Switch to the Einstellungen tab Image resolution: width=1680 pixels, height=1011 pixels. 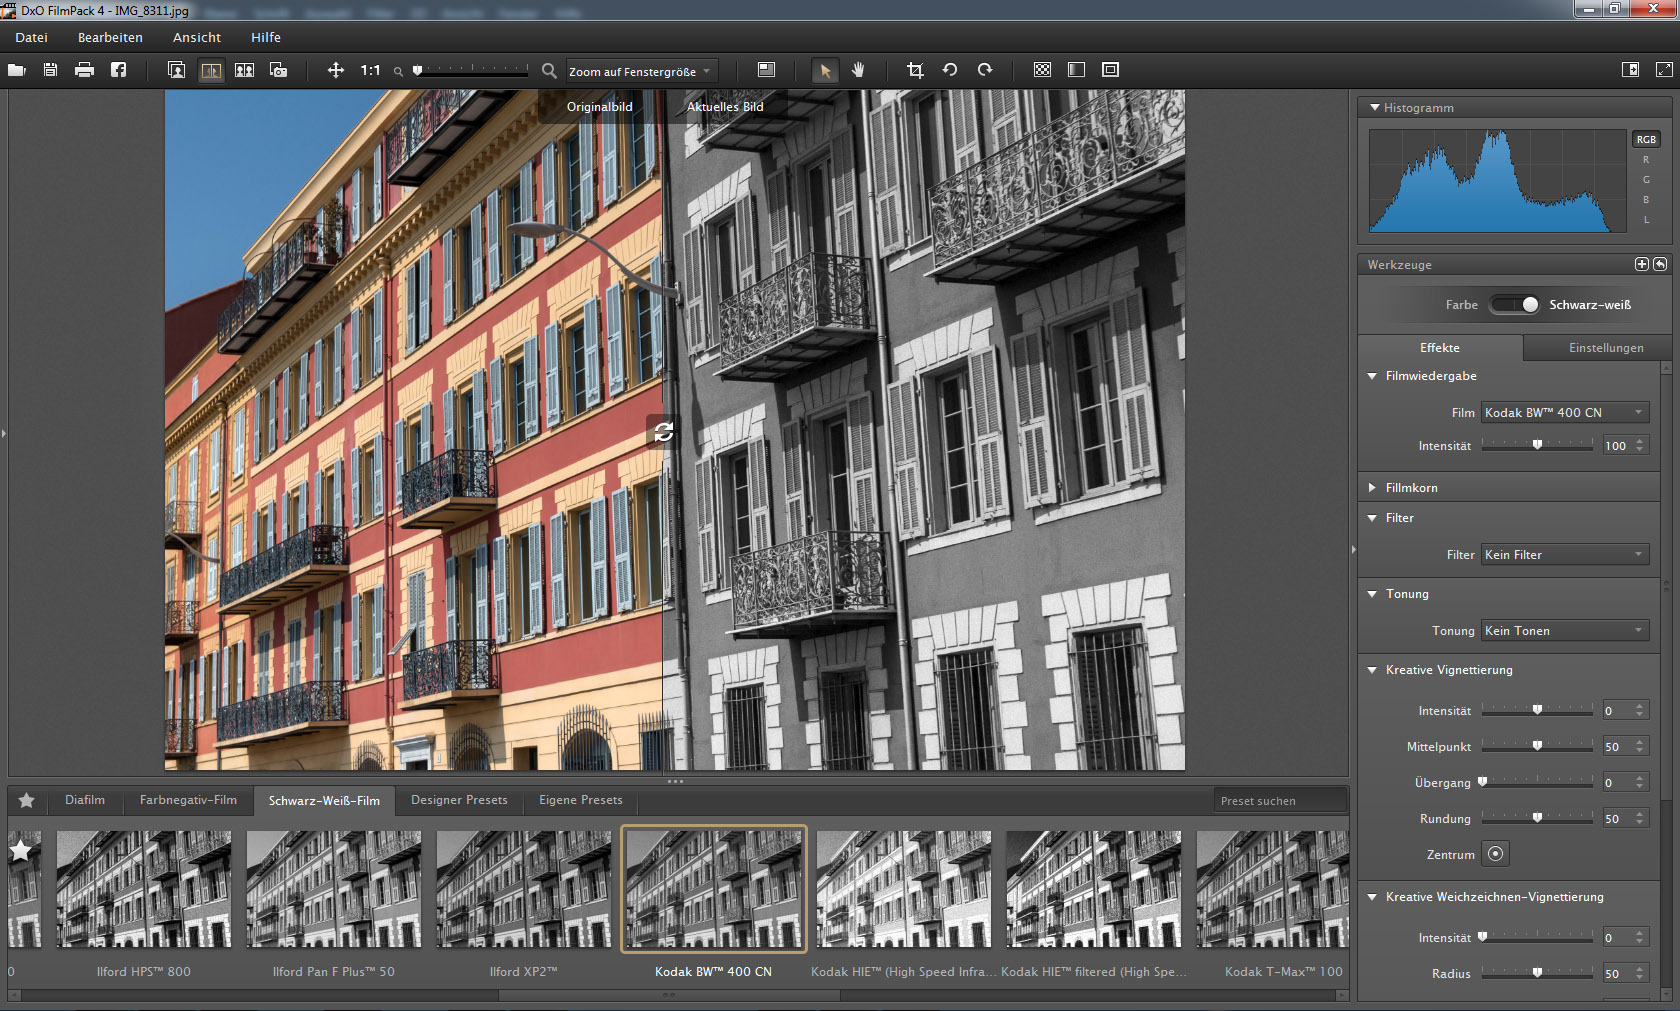point(1605,348)
